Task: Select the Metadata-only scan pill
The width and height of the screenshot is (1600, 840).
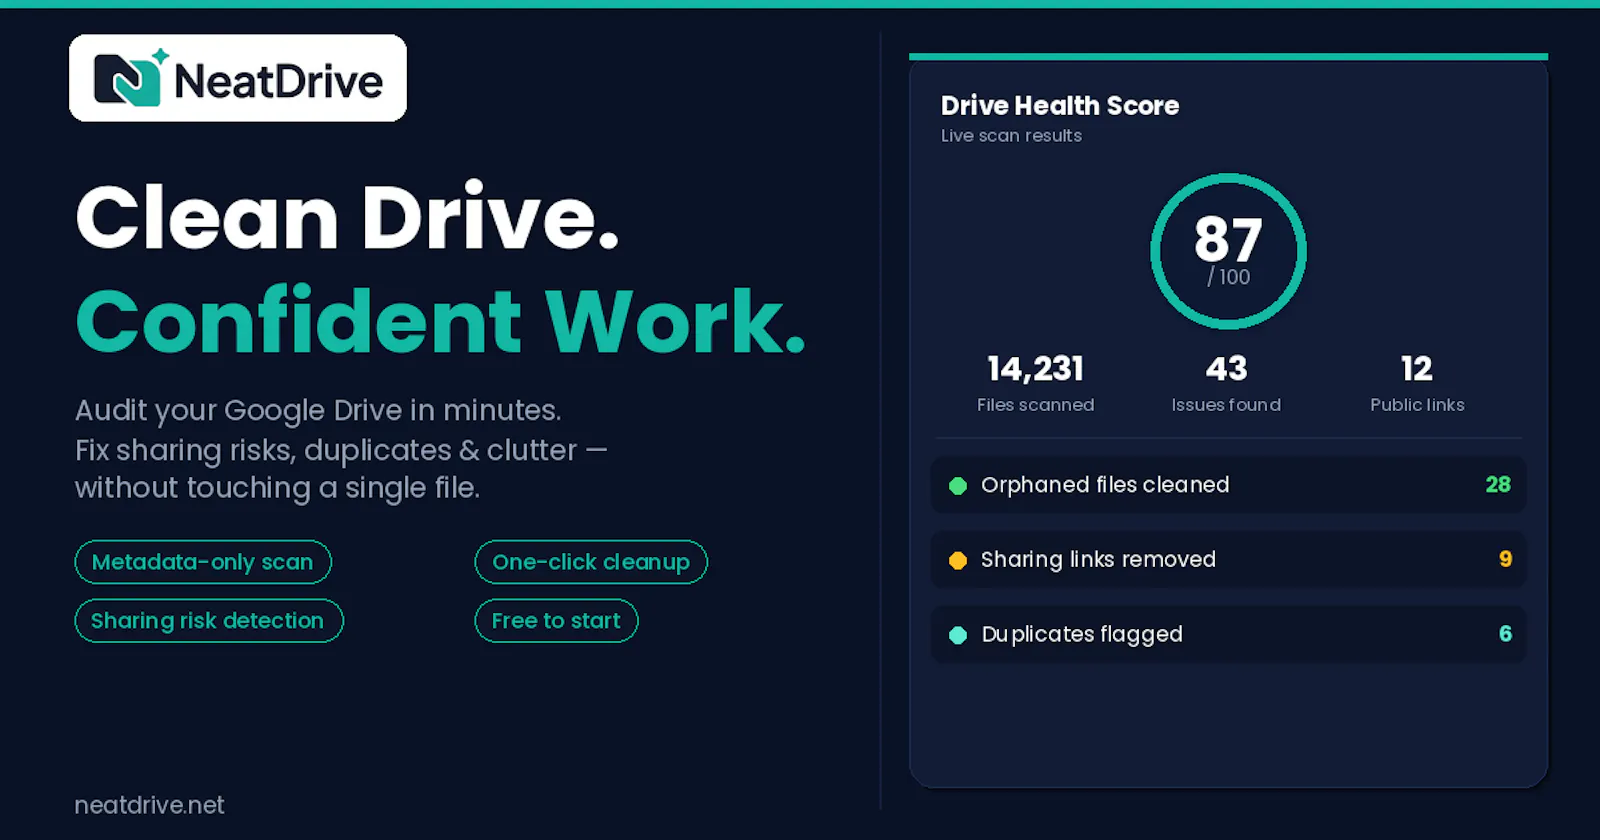Action: click(203, 562)
